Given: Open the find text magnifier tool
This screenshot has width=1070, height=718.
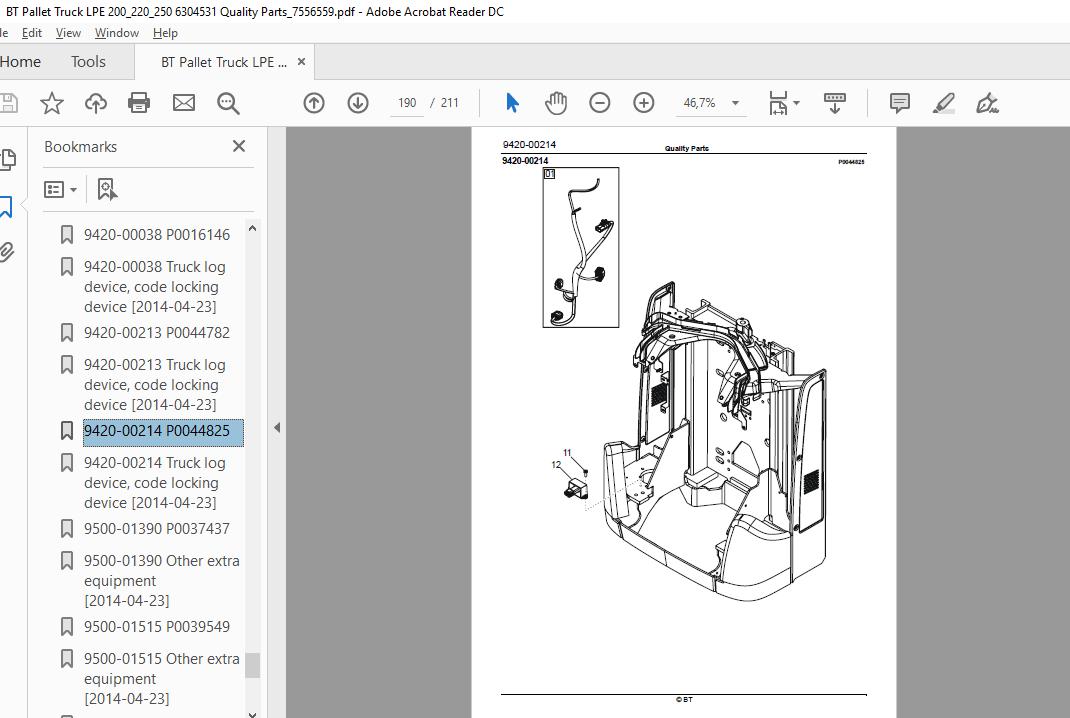Looking at the screenshot, I should click(228, 103).
